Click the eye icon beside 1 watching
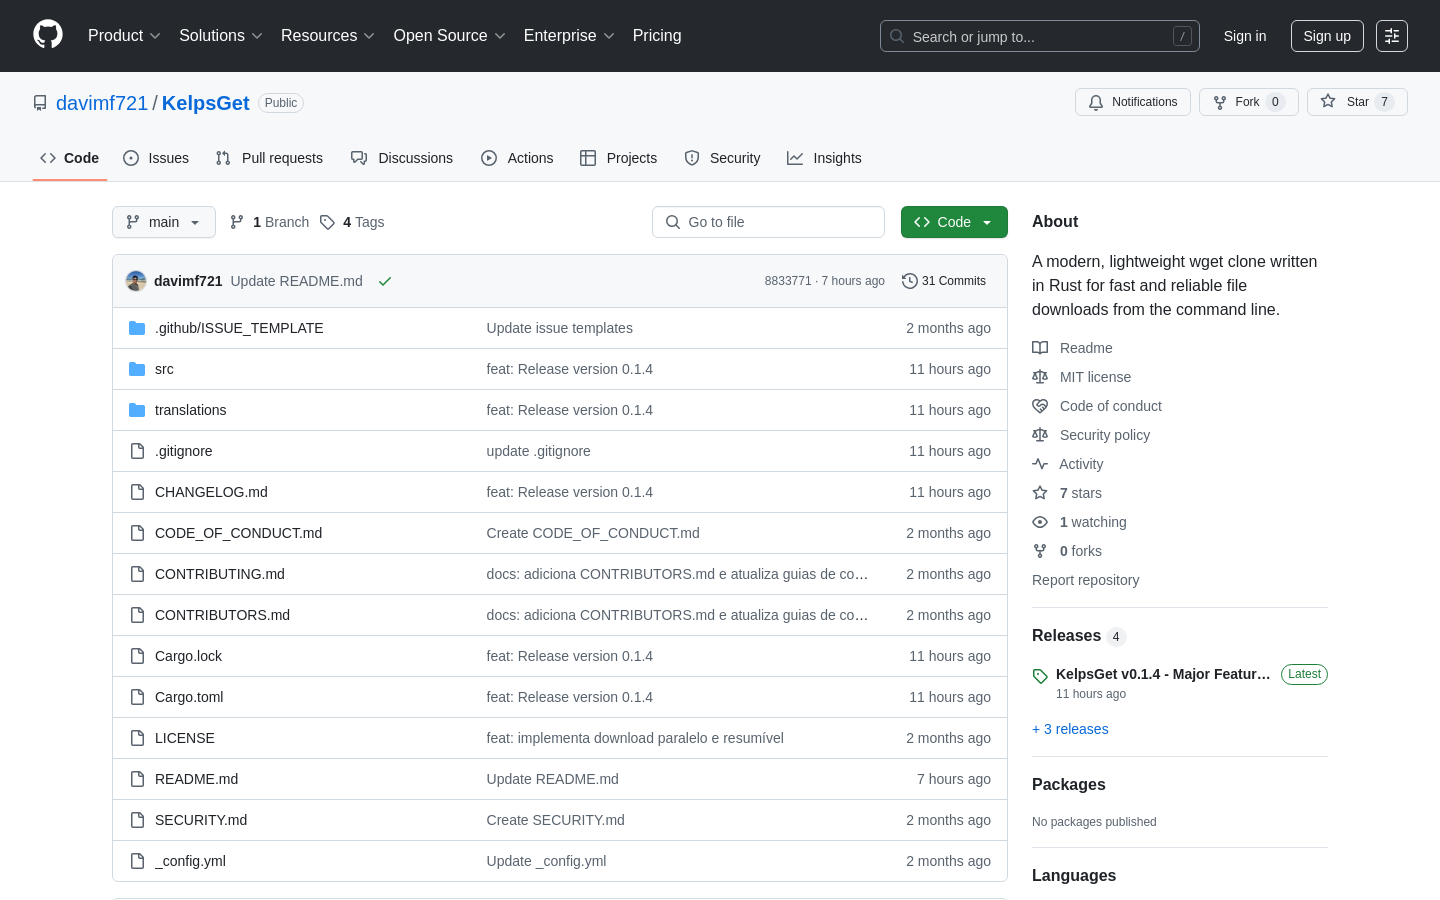Image resolution: width=1440 pixels, height=900 pixels. pos(1040,522)
